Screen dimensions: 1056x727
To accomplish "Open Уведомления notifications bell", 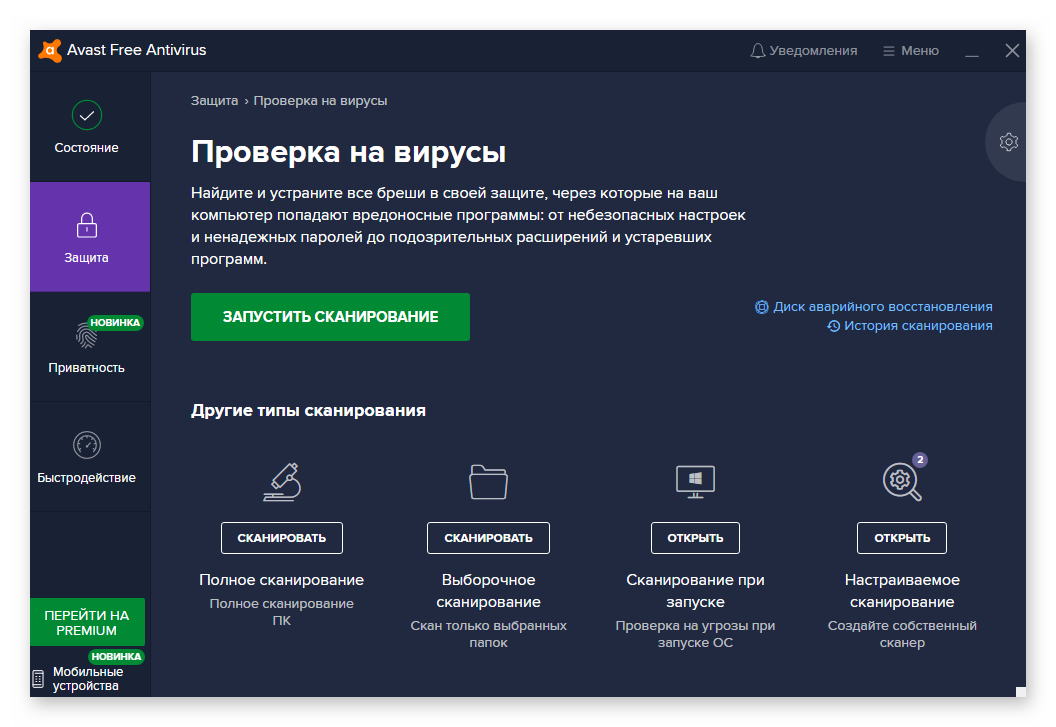I will pyautogui.click(x=803, y=51).
